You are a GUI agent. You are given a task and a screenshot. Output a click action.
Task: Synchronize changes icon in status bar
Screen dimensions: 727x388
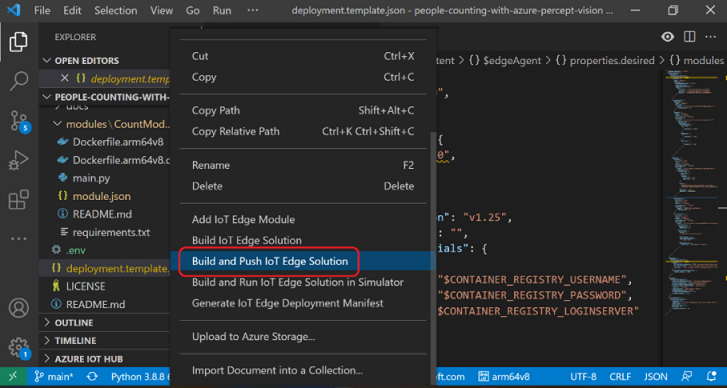(x=92, y=377)
